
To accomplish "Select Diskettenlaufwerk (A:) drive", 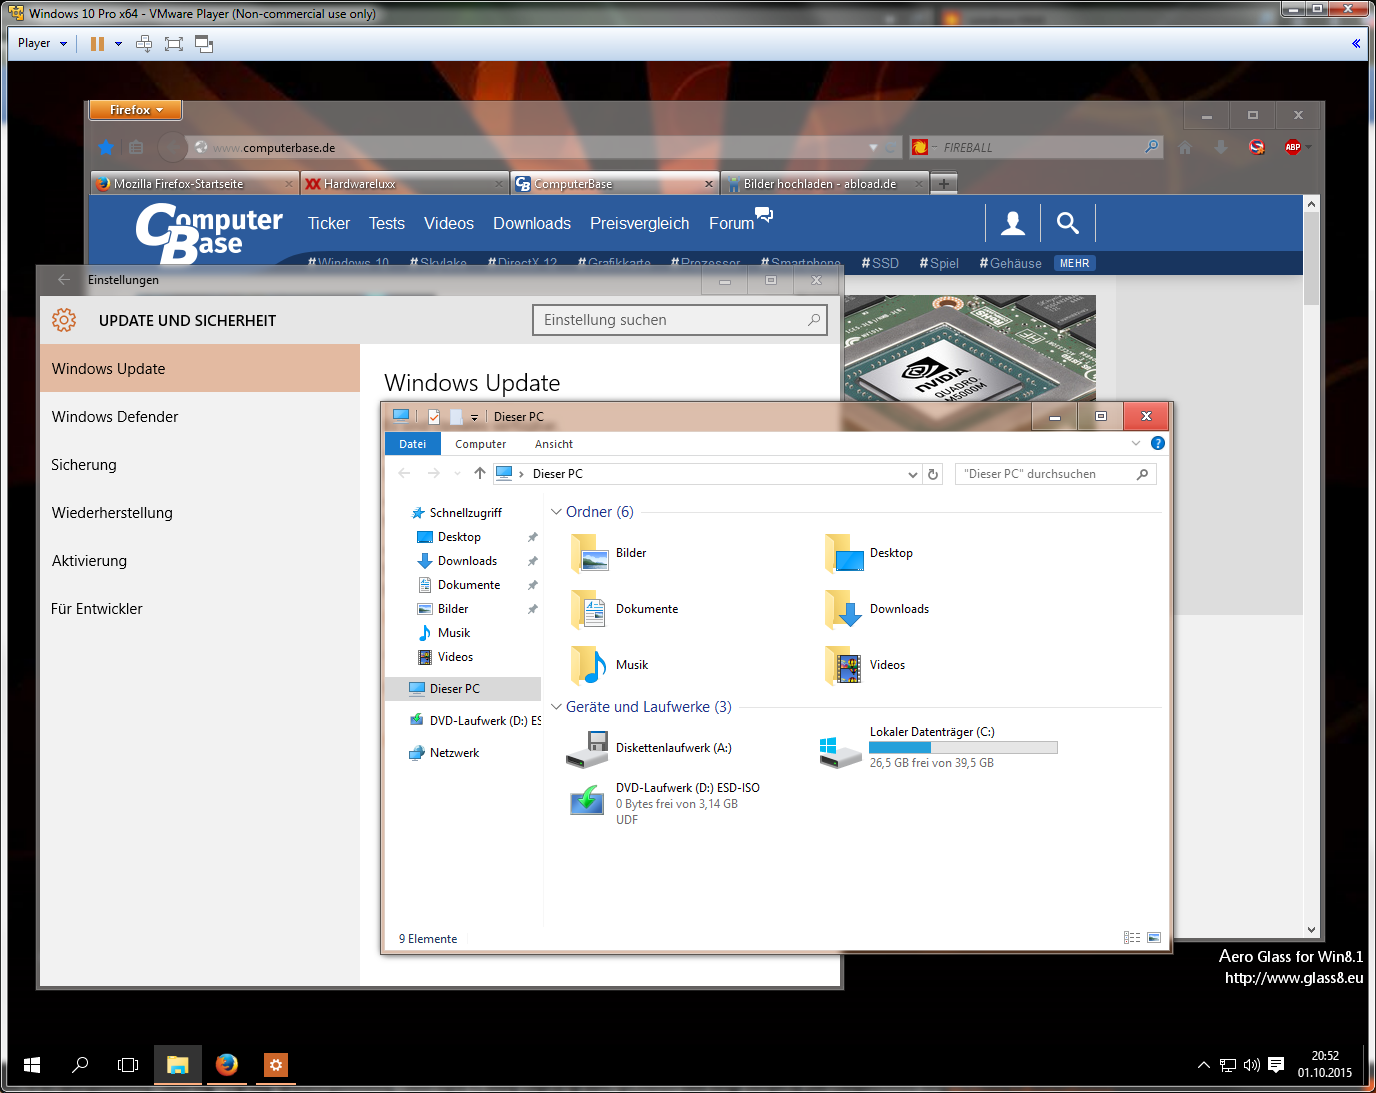I will (649, 748).
